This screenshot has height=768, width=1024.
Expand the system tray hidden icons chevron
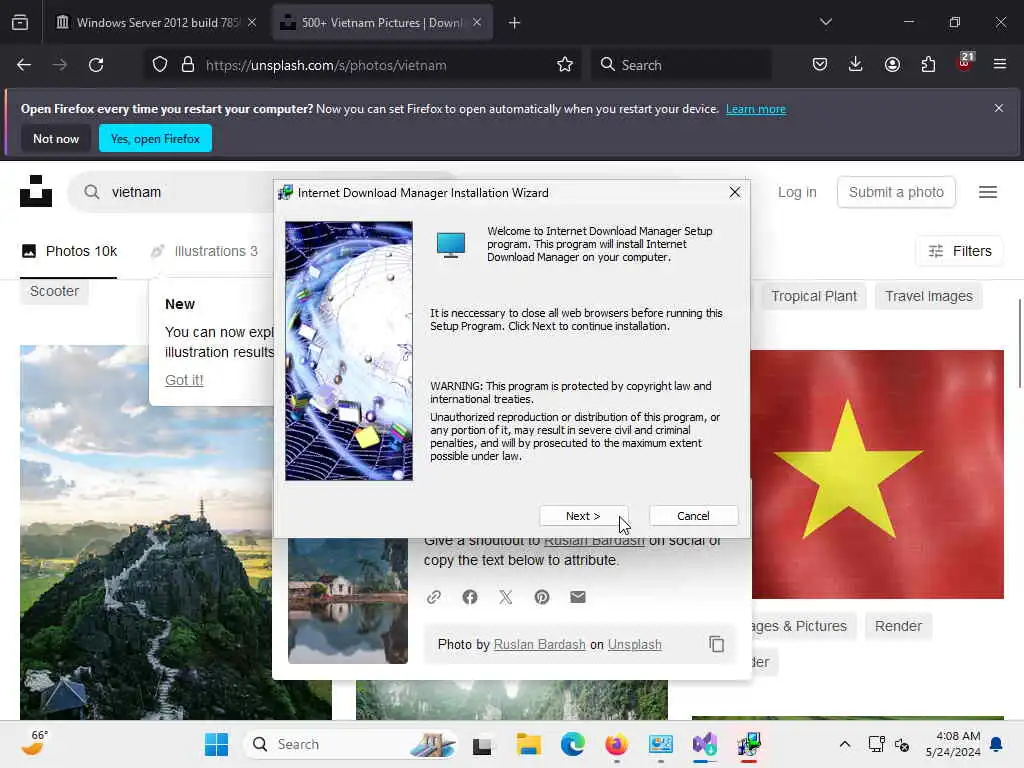844,744
